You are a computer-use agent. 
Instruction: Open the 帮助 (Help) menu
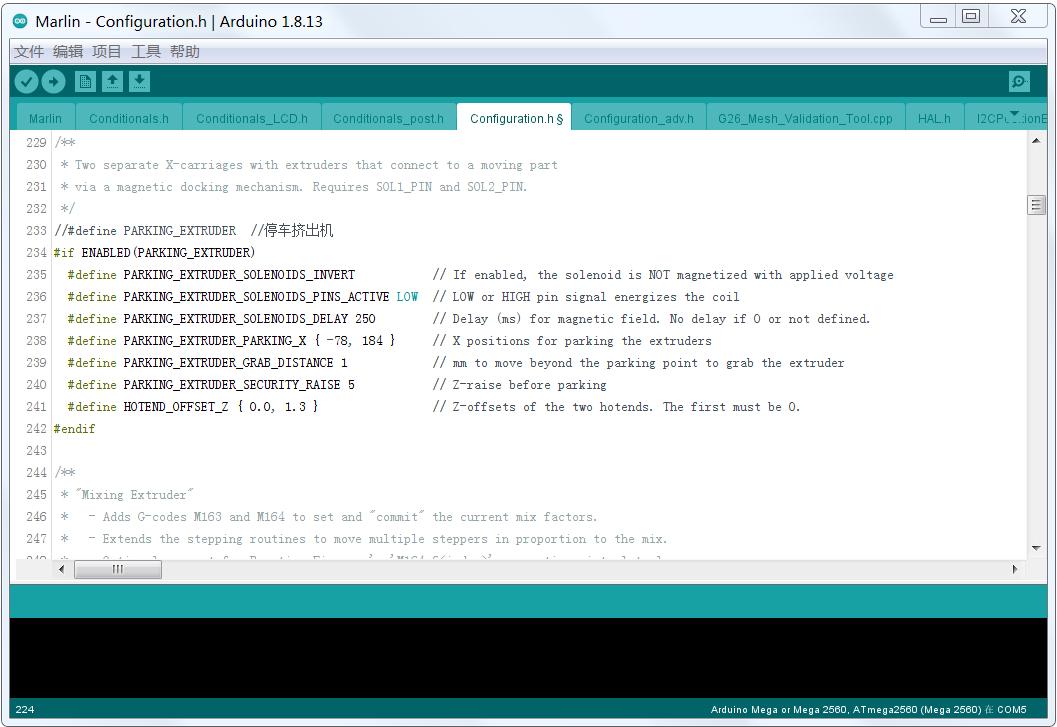[185, 52]
